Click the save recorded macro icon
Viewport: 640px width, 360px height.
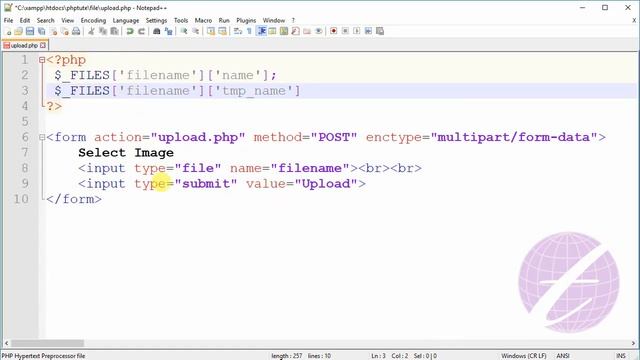[x=380, y=31]
